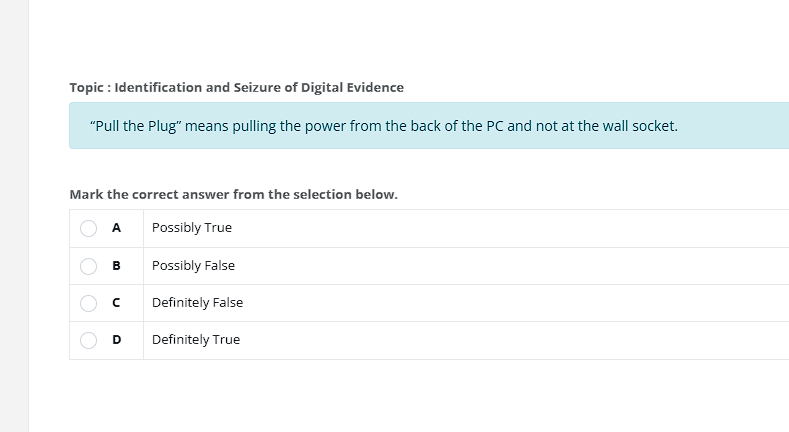Image resolution: width=789 pixels, height=432 pixels.
Task: Click the letter D answer label
Action: click(x=116, y=340)
